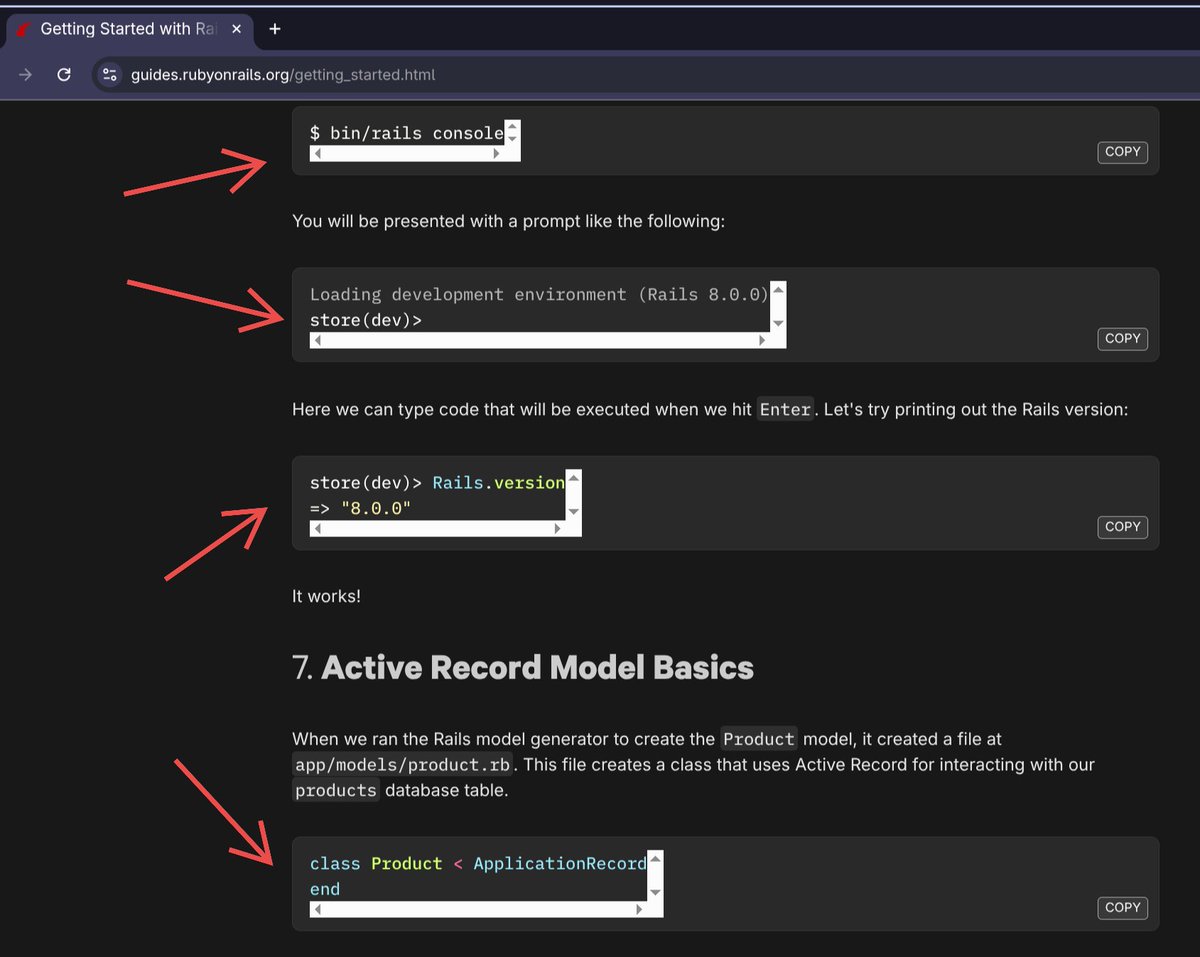The height and width of the screenshot is (957, 1200).
Task: Click scroll-left arrow in class Product block
Action: 317,910
